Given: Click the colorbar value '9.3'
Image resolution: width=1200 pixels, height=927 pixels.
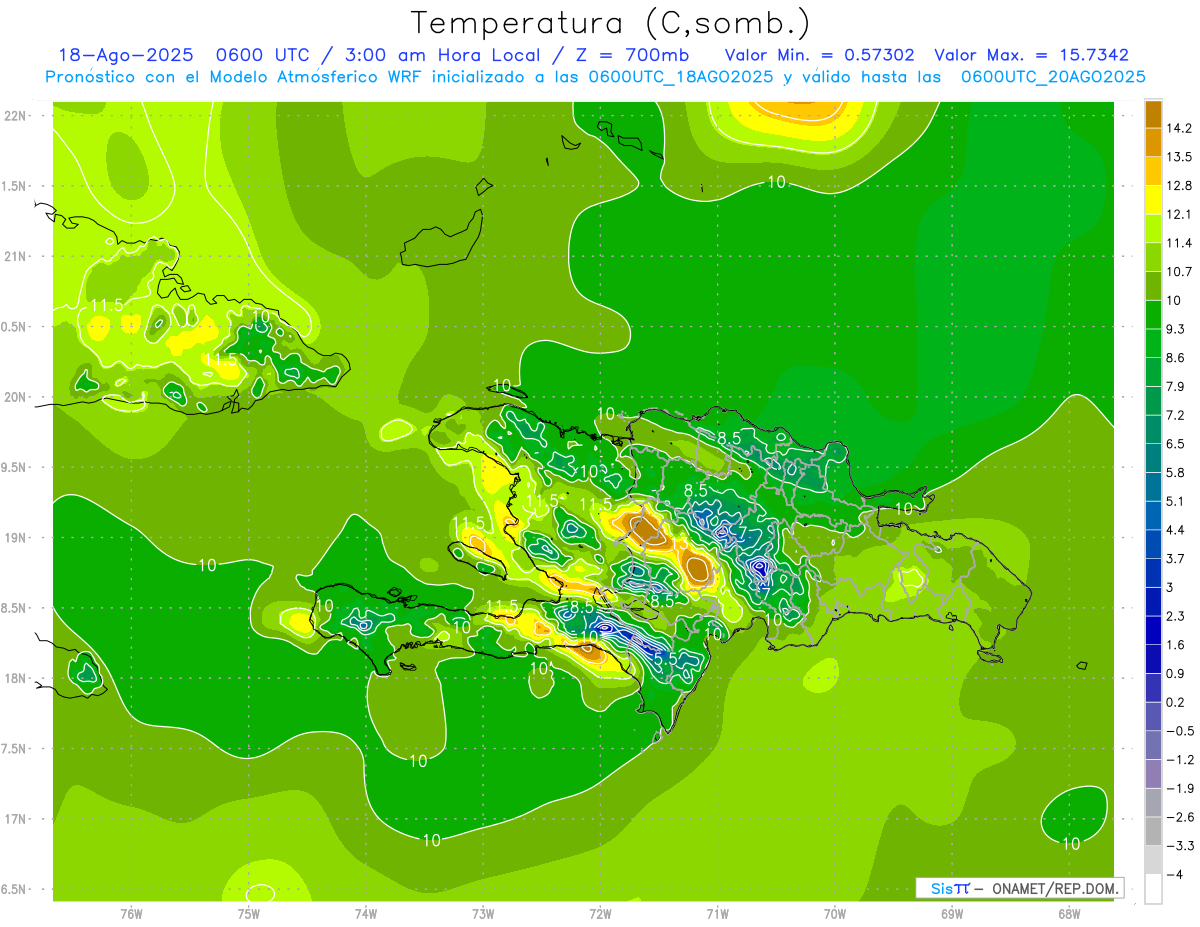Looking at the screenshot, I should [x=1177, y=329].
